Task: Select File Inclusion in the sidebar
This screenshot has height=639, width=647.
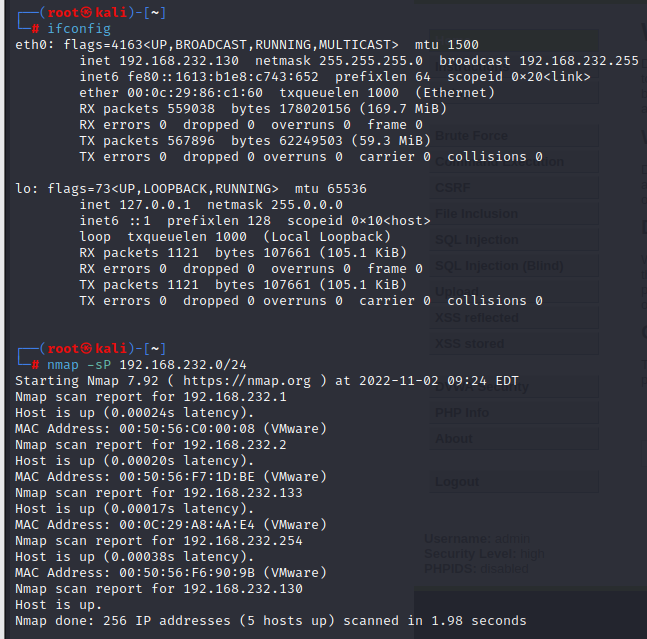Action: tap(477, 213)
